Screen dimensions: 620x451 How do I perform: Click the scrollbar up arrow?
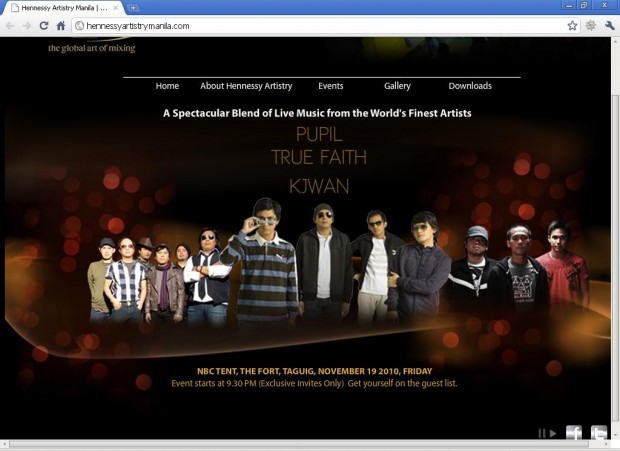(615, 41)
